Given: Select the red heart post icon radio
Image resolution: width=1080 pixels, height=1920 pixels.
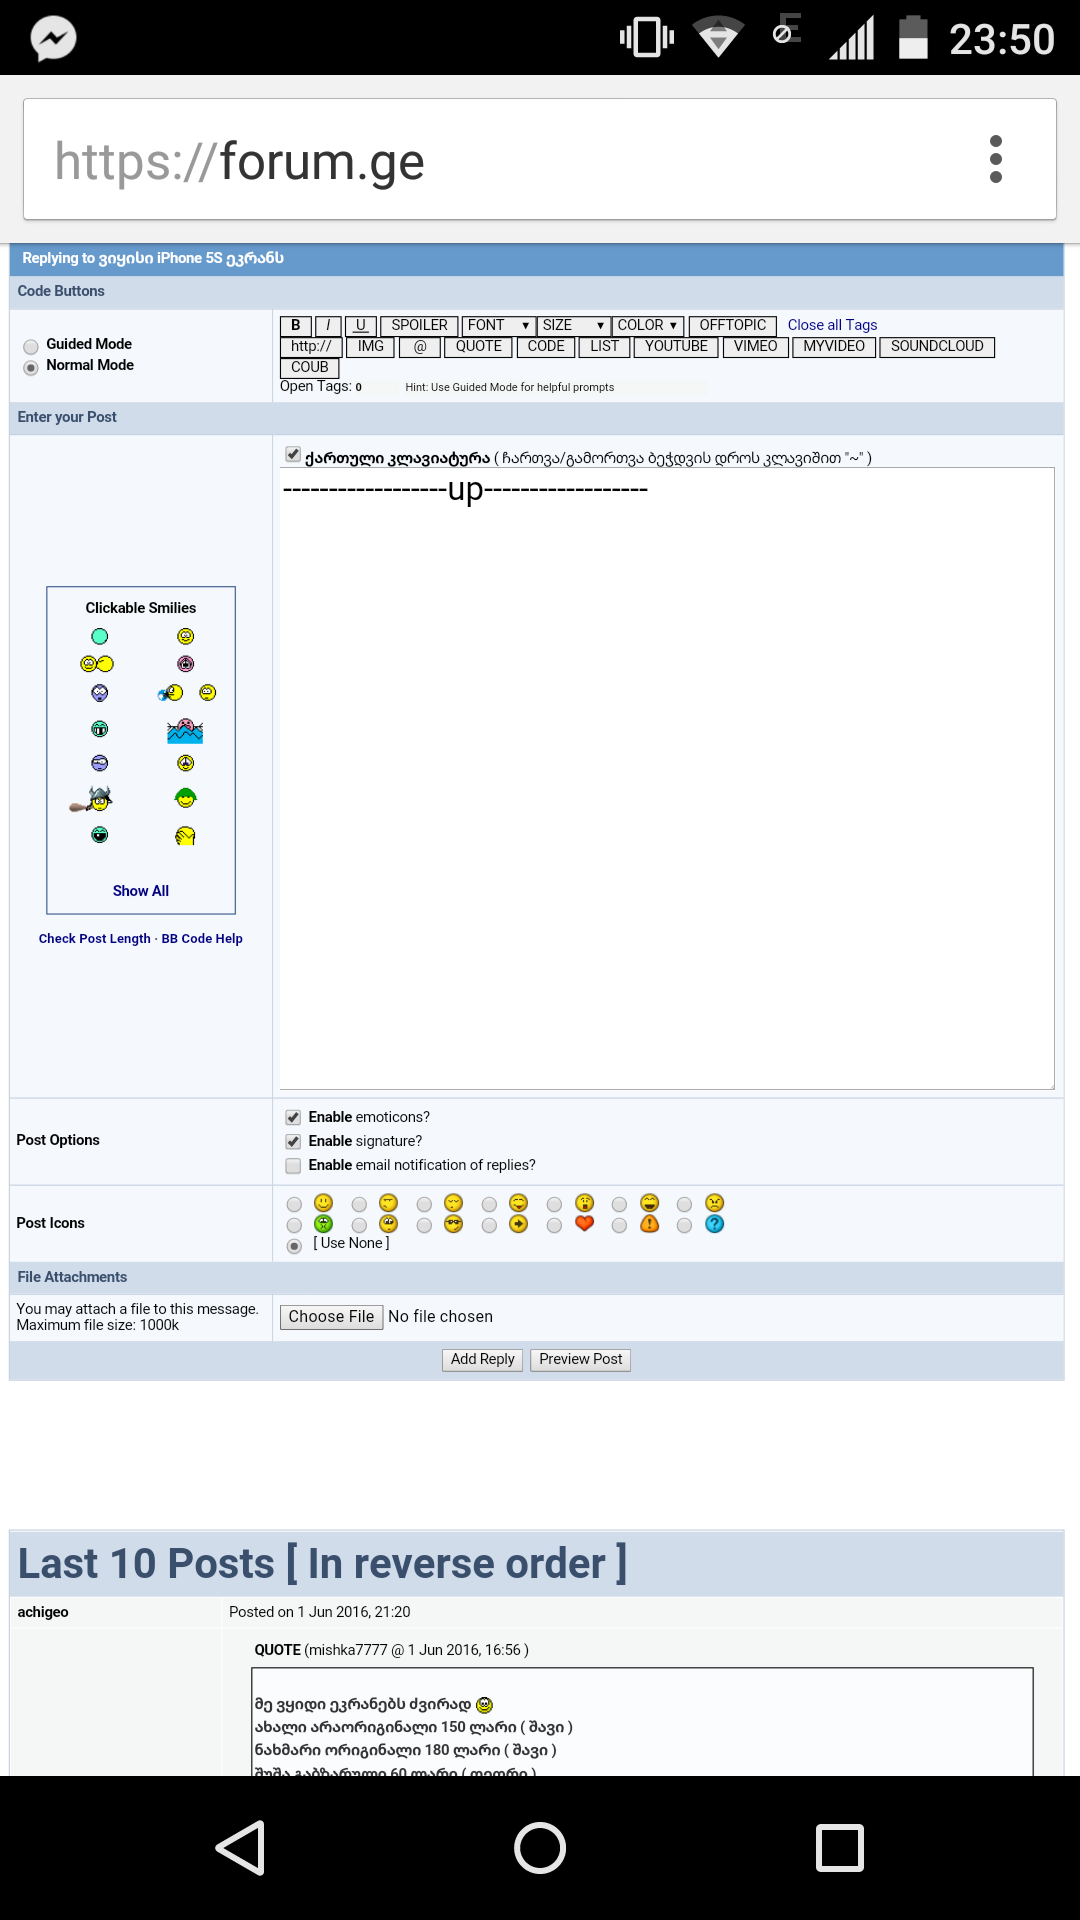Looking at the screenshot, I should (554, 1225).
